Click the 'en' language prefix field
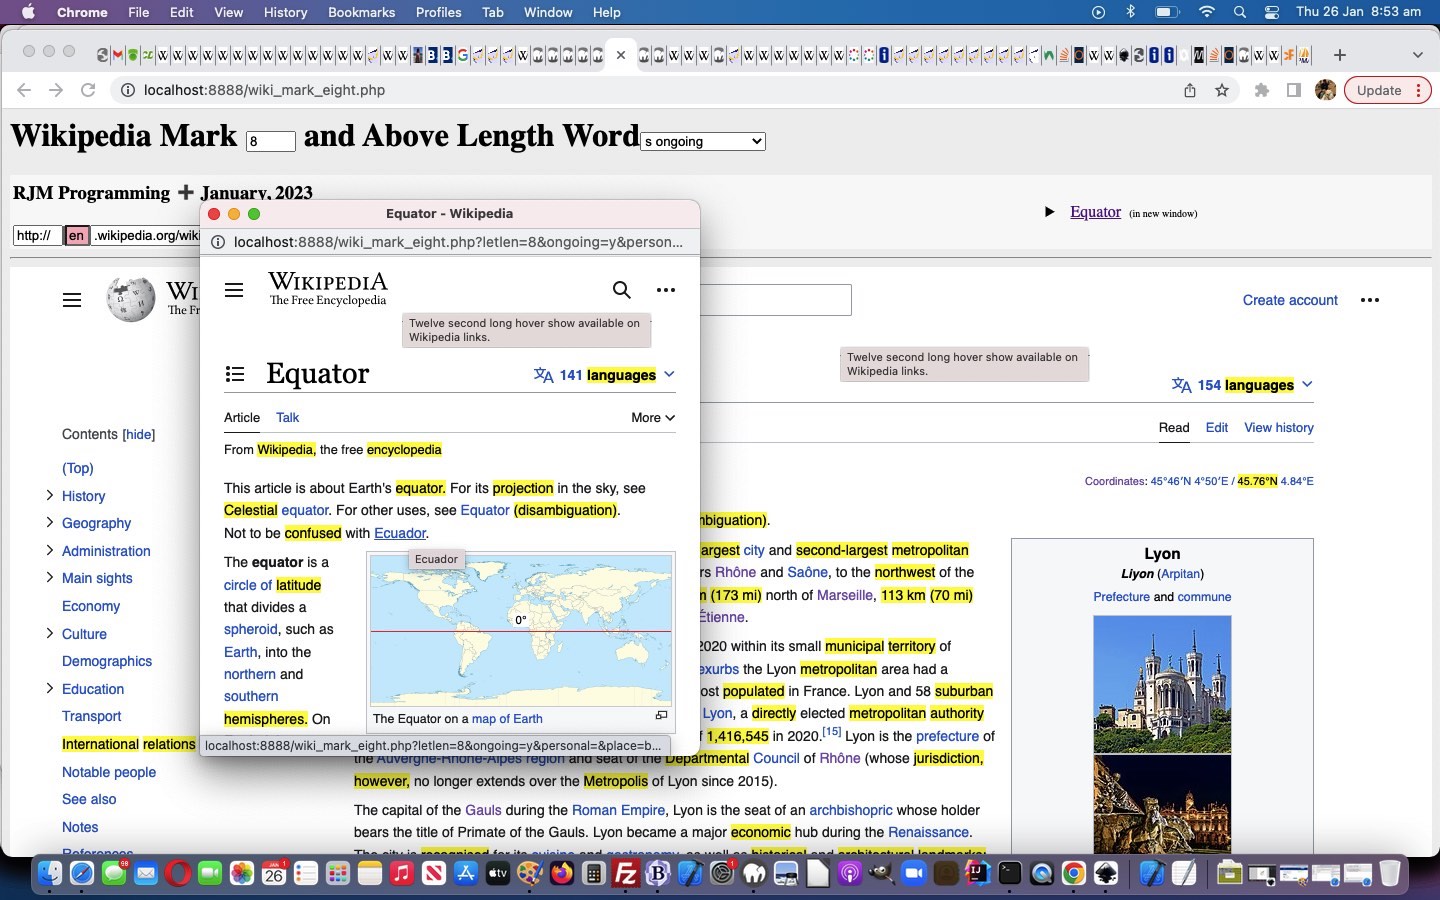Viewport: 1440px width, 900px height. (77, 235)
